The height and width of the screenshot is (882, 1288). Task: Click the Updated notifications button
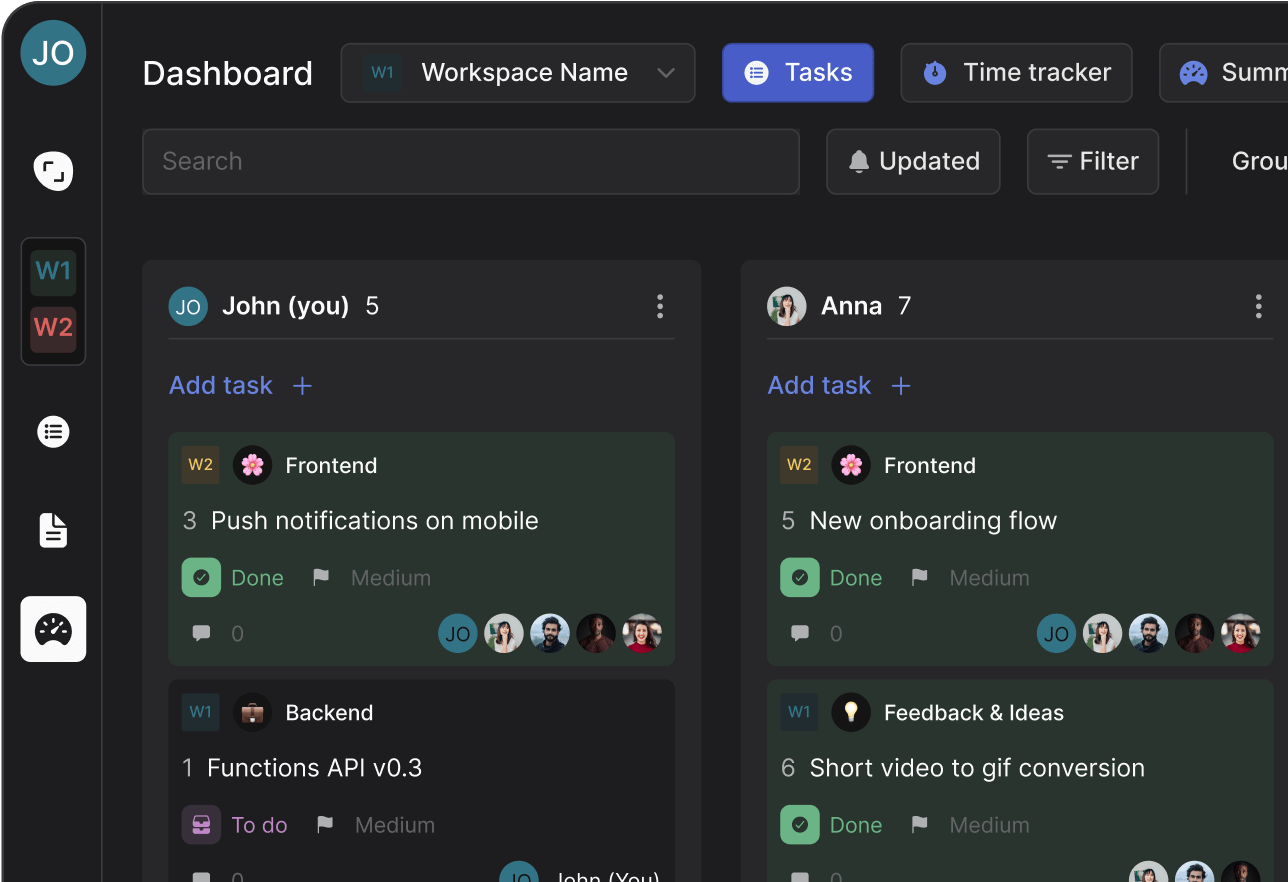point(913,161)
